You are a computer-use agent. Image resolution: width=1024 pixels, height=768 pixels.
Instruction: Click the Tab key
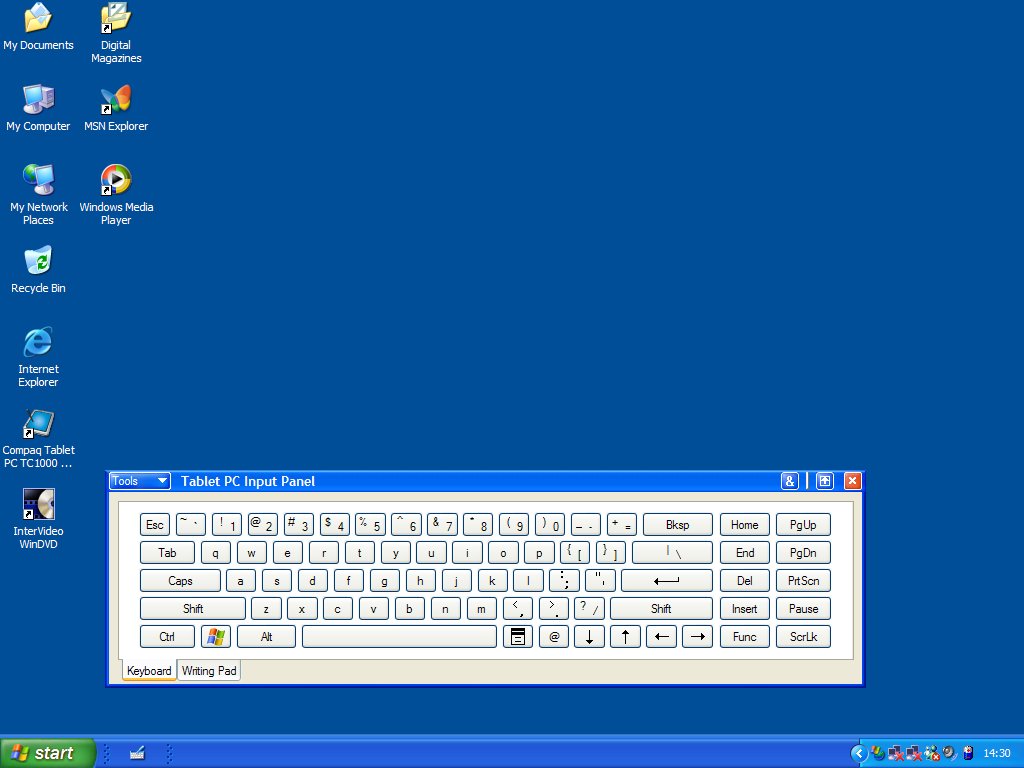point(167,552)
